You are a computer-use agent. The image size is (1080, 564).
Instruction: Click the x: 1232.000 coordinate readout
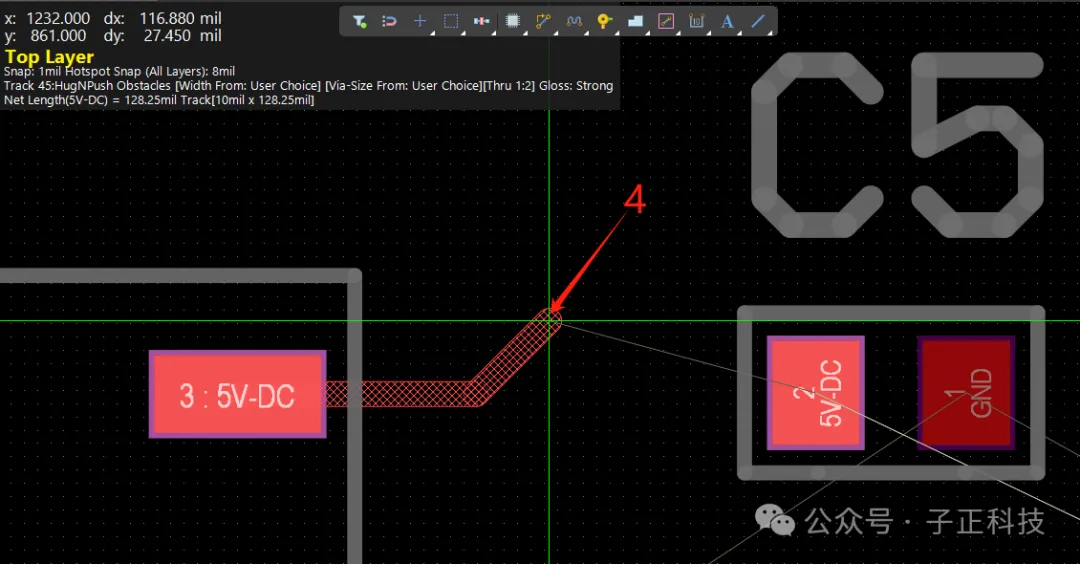(x=48, y=19)
